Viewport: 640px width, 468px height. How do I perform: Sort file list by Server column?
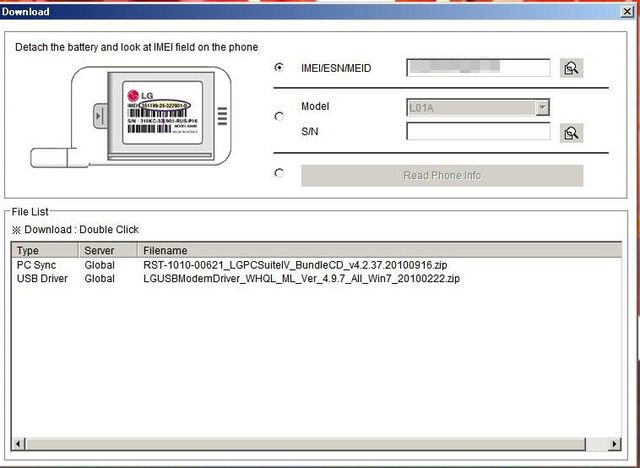coord(108,250)
